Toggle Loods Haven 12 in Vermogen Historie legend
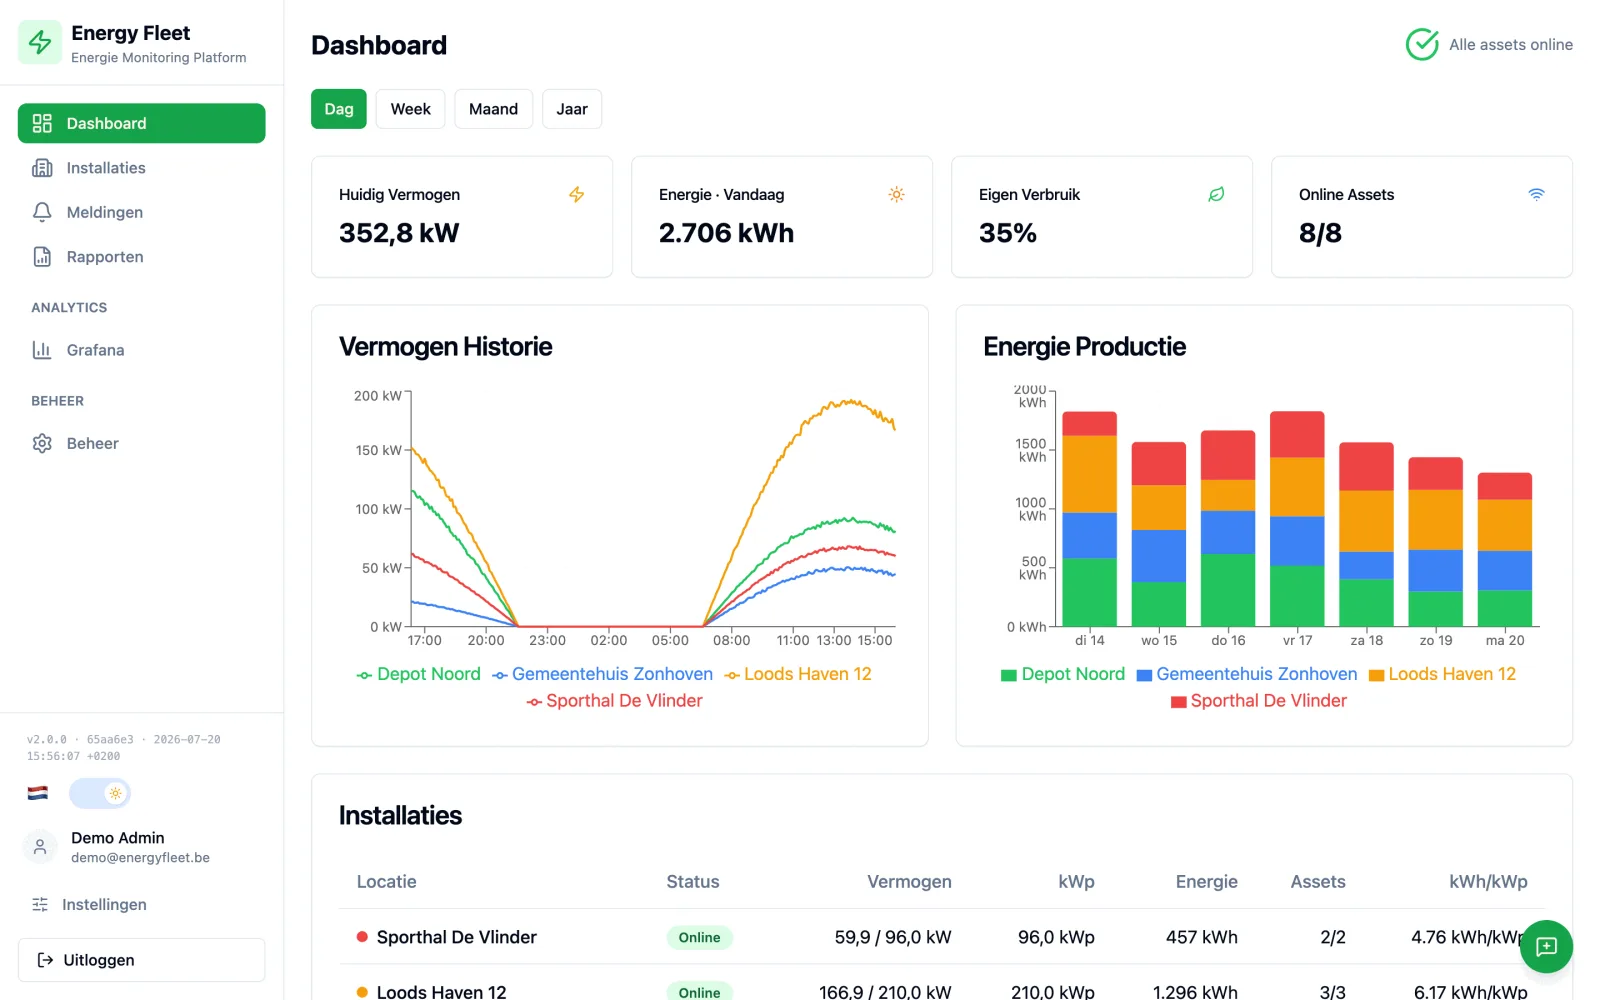Viewport: 1600px width, 1000px height. [x=798, y=674]
